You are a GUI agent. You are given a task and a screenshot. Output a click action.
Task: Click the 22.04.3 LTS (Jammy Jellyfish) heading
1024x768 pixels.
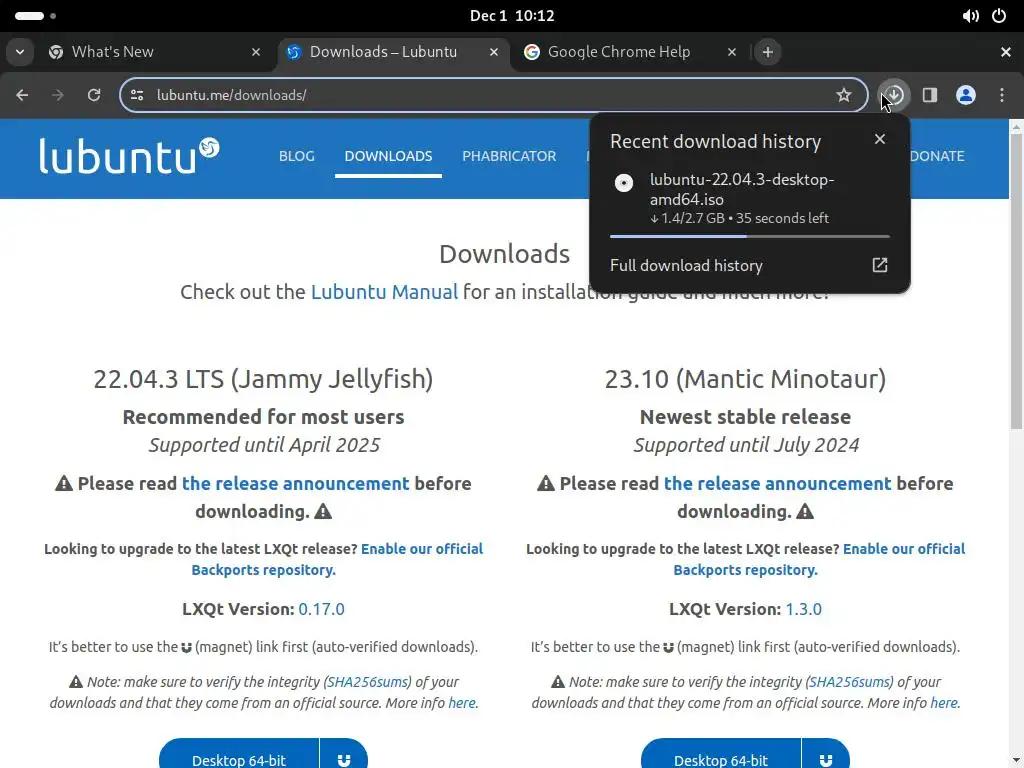[x=263, y=379]
